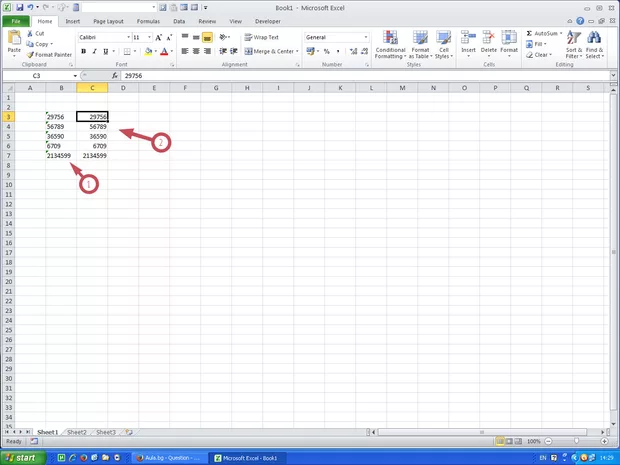Open Font dialog launcher
This screenshot has height=465, width=620.
click(172, 64)
